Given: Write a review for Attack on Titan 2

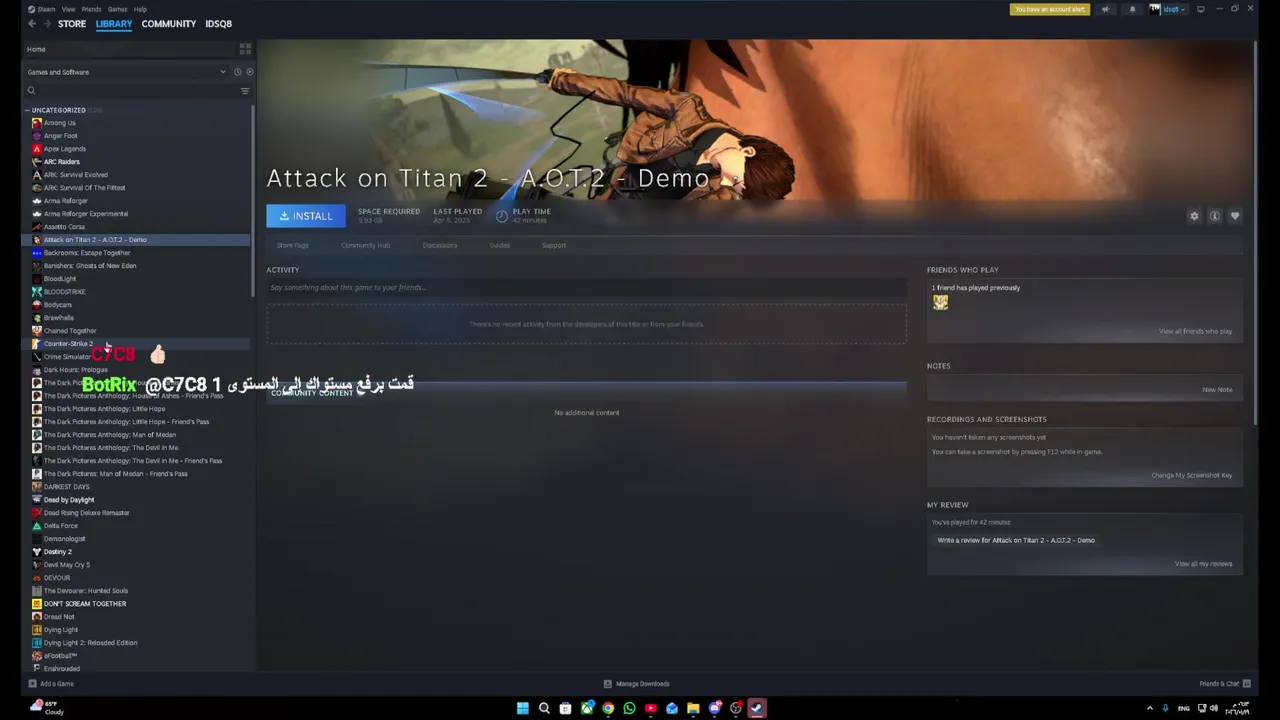Looking at the screenshot, I should (1016, 540).
